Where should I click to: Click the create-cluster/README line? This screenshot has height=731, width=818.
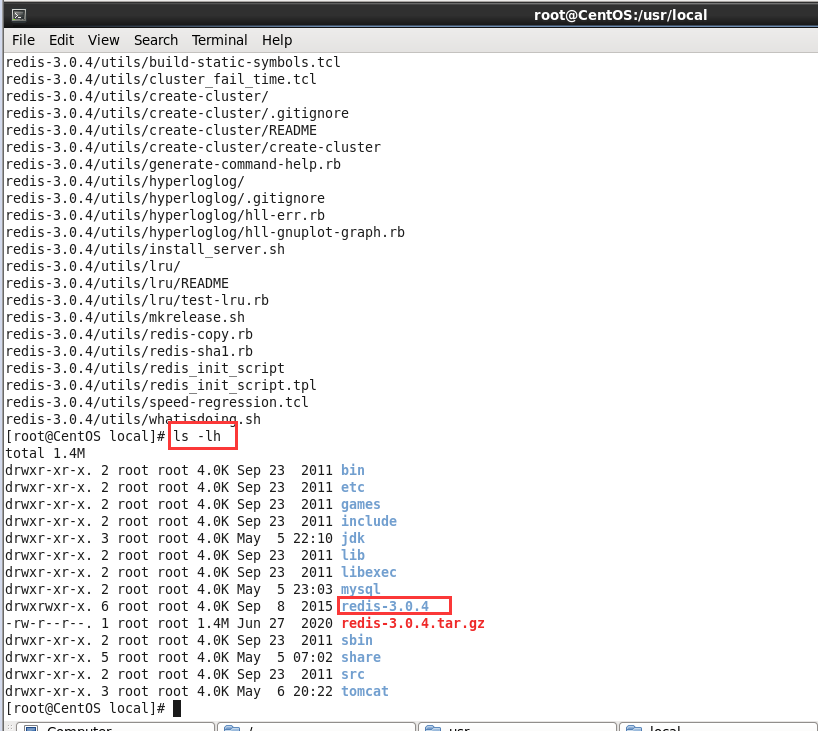161,130
